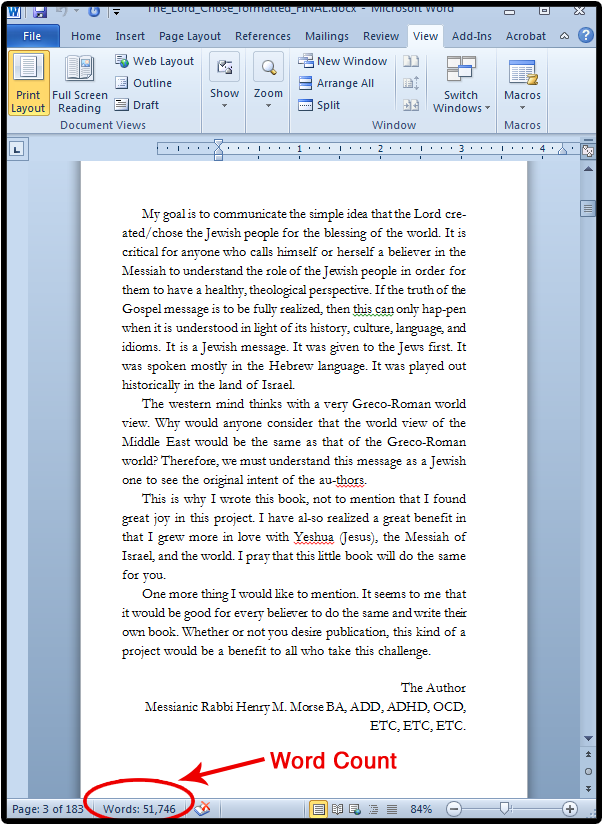Click Next Page double-arrow button
This screenshot has height=824, width=603.
tap(588, 789)
